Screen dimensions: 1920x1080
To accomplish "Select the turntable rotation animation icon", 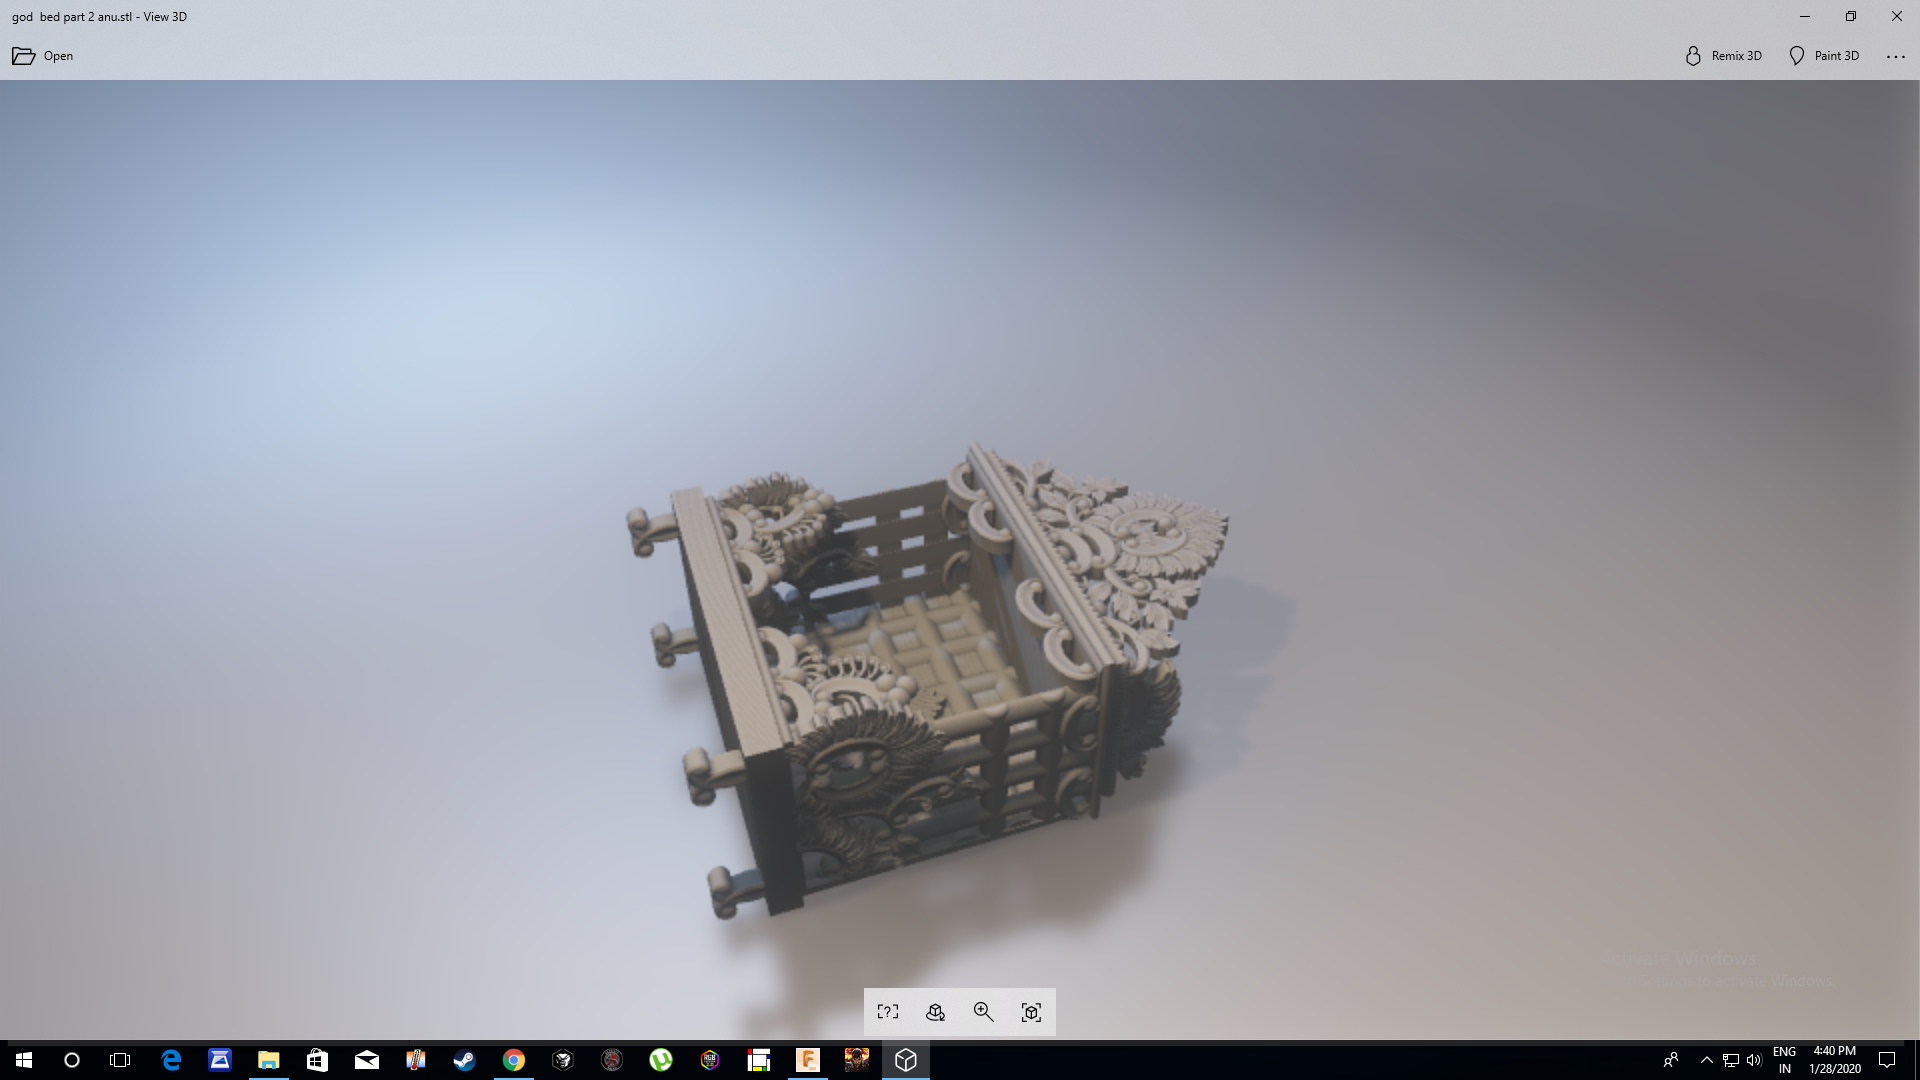I will point(935,1011).
